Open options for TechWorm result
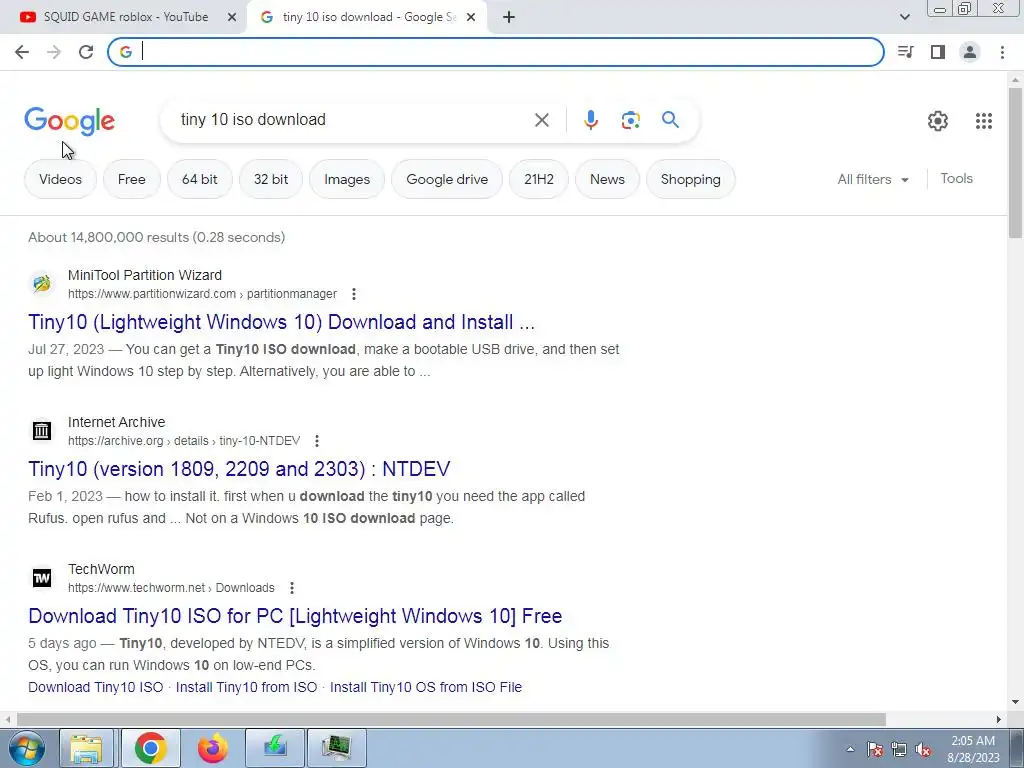 [x=292, y=588]
